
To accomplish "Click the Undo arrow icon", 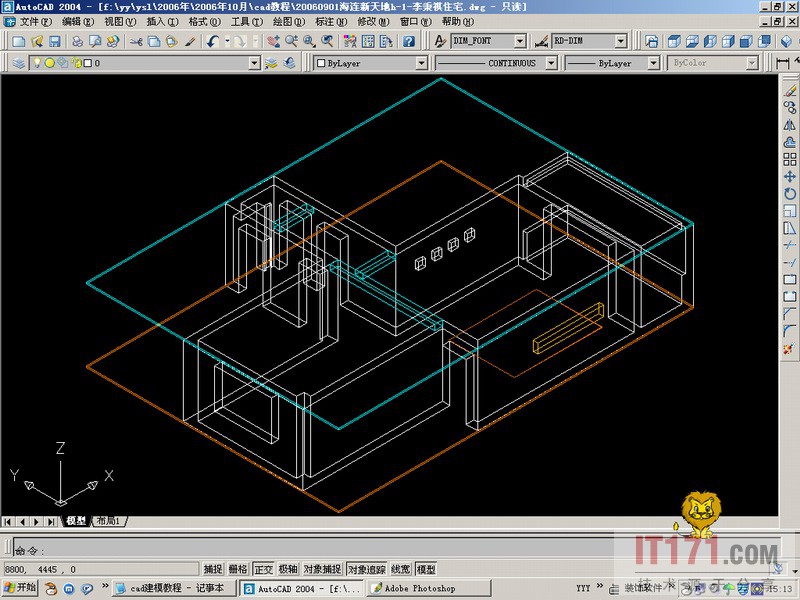I will 213,42.
